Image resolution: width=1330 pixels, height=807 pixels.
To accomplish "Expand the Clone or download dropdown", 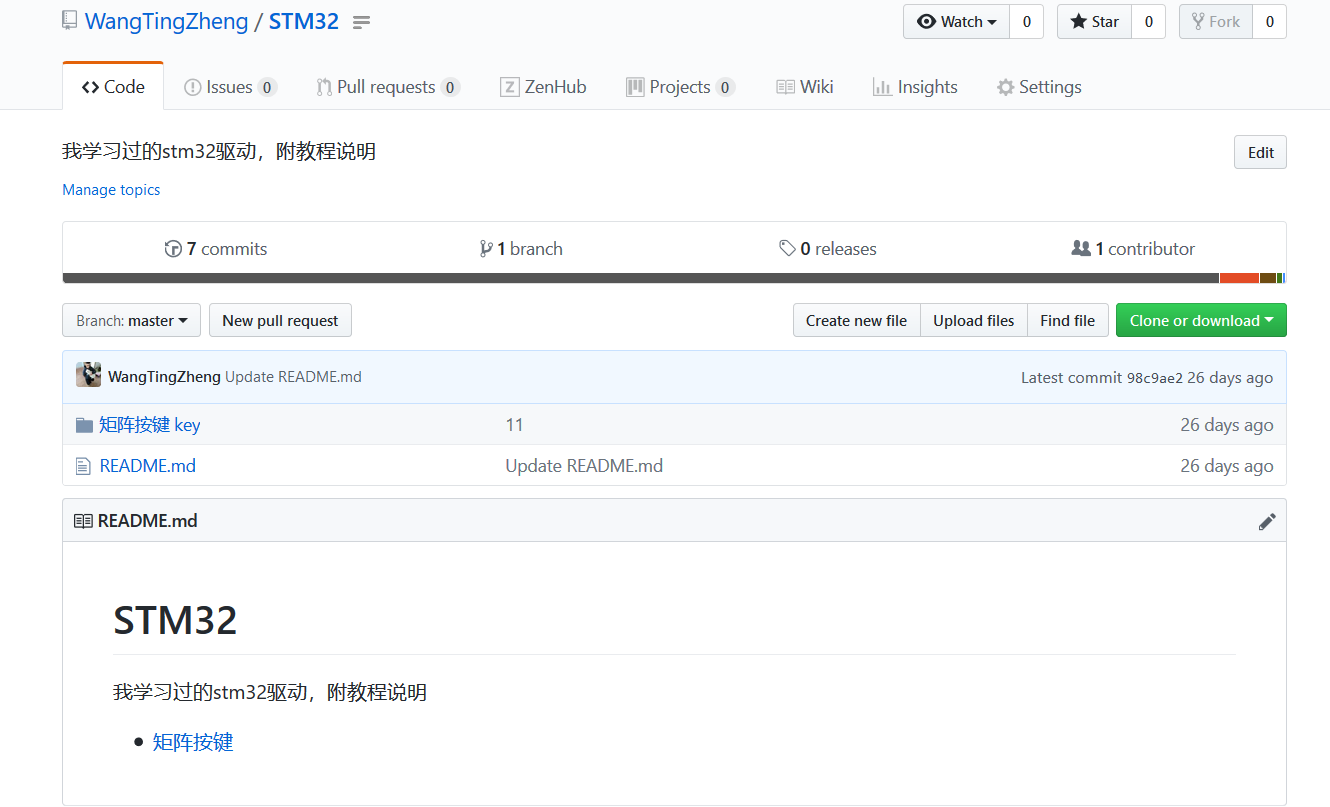I will click(1201, 320).
